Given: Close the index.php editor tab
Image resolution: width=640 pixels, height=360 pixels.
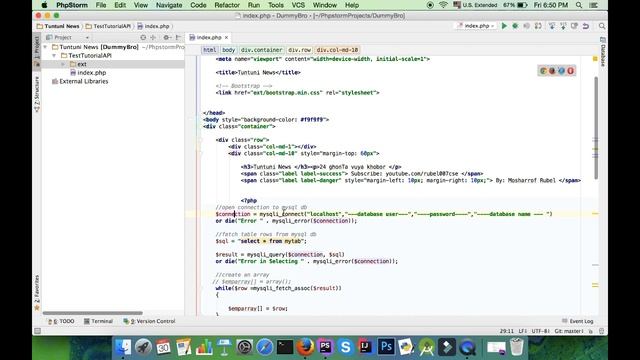Looking at the screenshot, I should [x=227, y=38].
